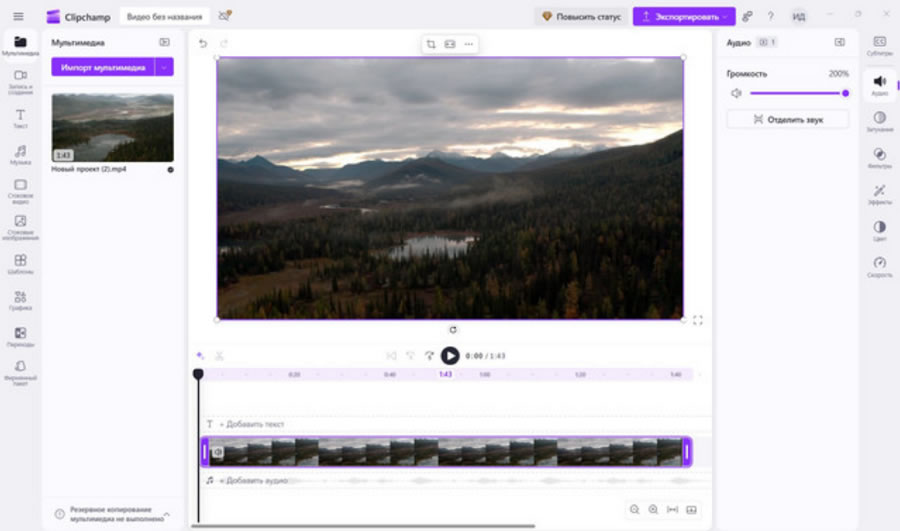The image size is (900, 531).
Task: Open the hamburger main menu
Action: (x=18, y=16)
